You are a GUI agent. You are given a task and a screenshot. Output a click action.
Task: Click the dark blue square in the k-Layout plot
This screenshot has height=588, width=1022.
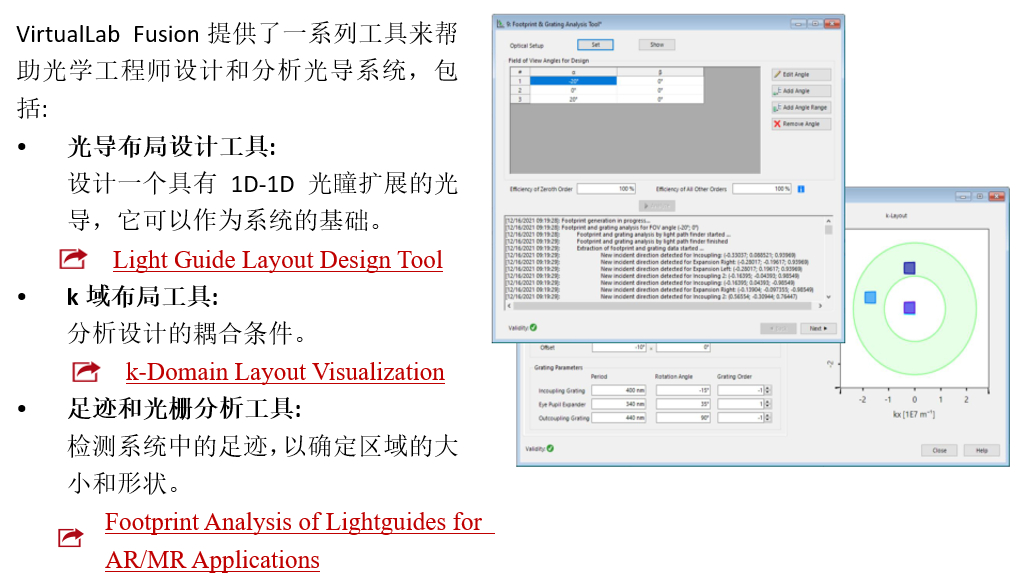click(x=909, y=267)
